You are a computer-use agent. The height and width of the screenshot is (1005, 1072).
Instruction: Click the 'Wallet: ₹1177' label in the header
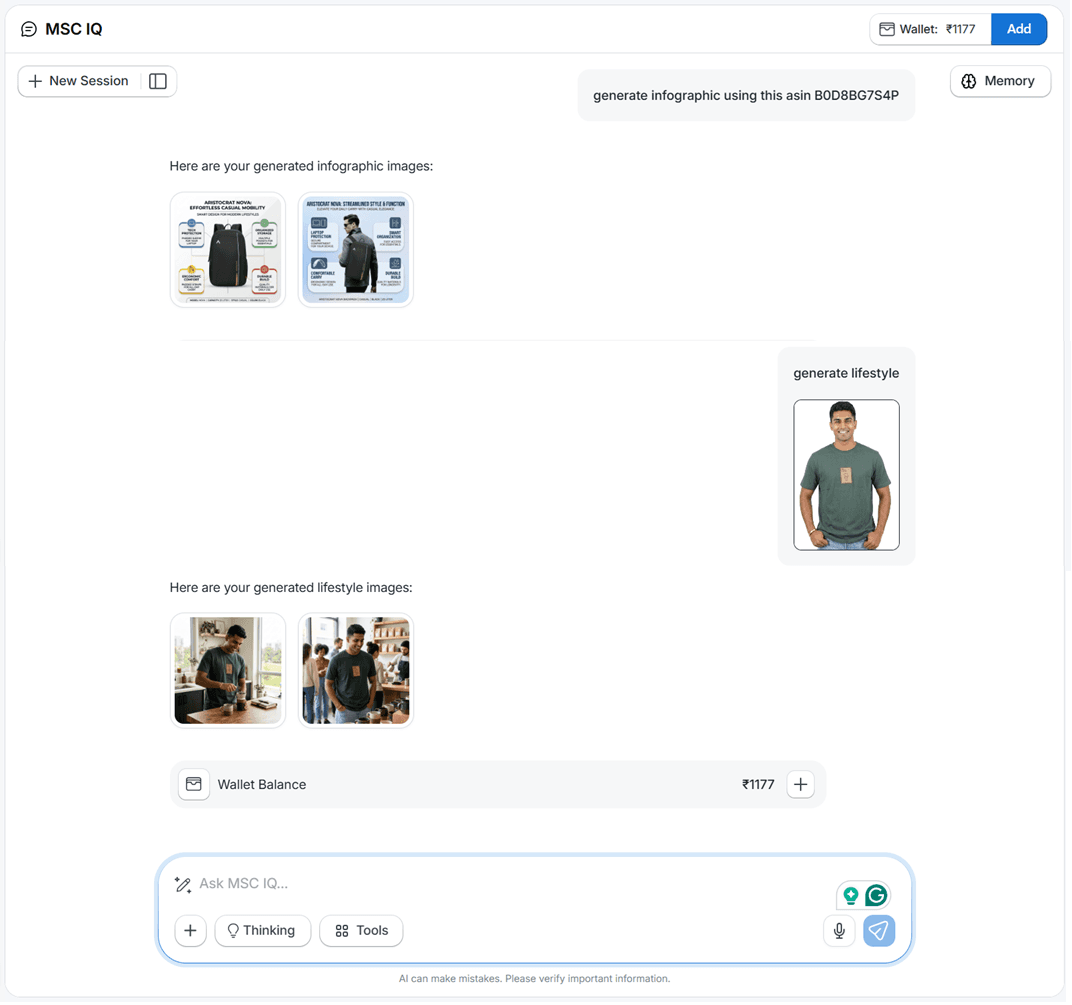pyautogui.click(x=937, y=29)
